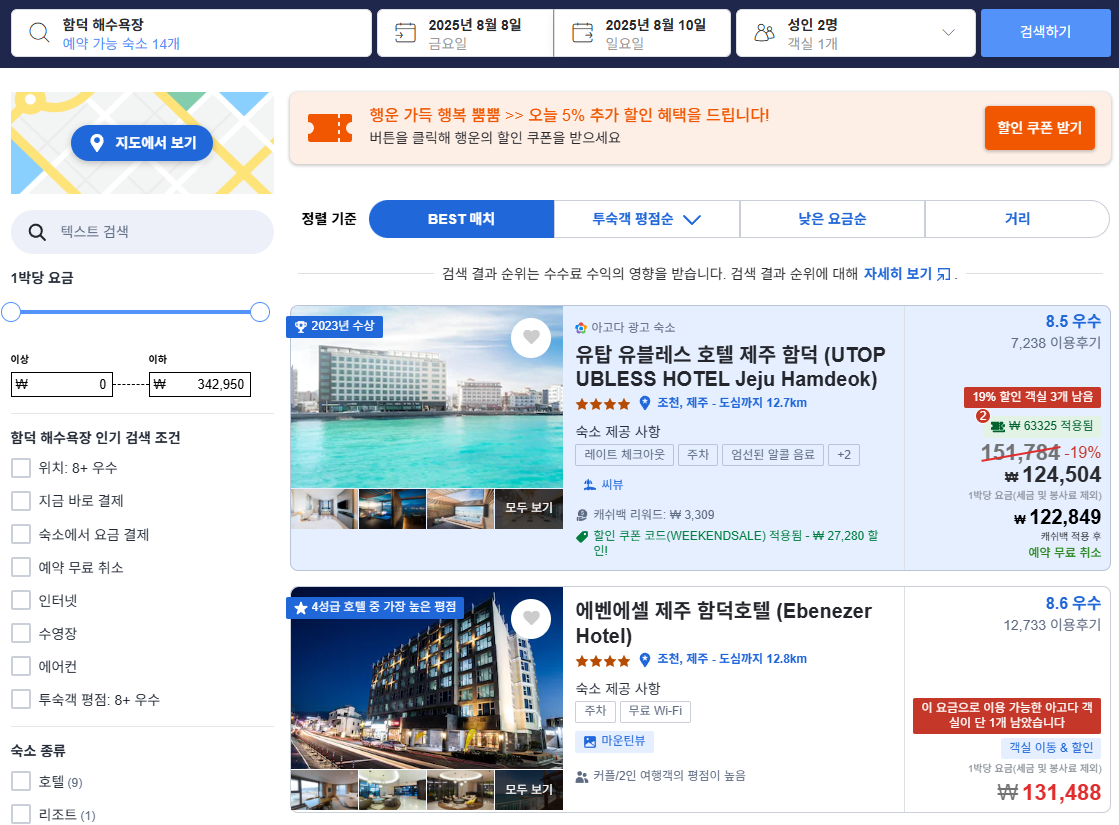Click the minimum price ₩ 0 input
Image resolution: width=1119 pixels, height=825 pixels.
click(61, 385)
